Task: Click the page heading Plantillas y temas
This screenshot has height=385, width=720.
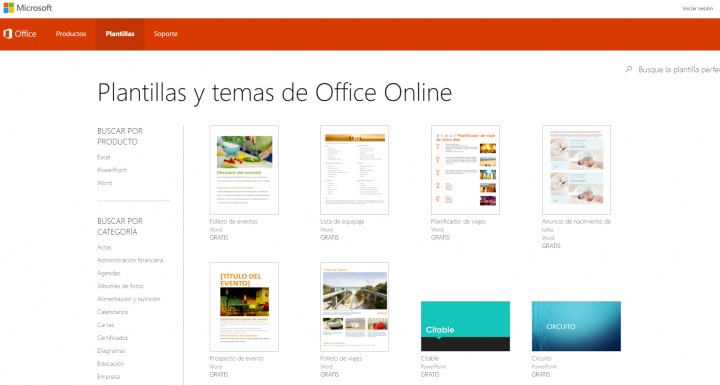Action: click(x=275, y=93)
